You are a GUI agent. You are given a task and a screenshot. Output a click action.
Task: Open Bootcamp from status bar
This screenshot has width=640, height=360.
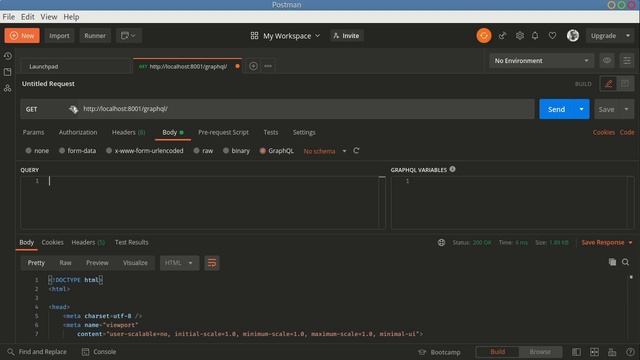click(x=440, y=352)
